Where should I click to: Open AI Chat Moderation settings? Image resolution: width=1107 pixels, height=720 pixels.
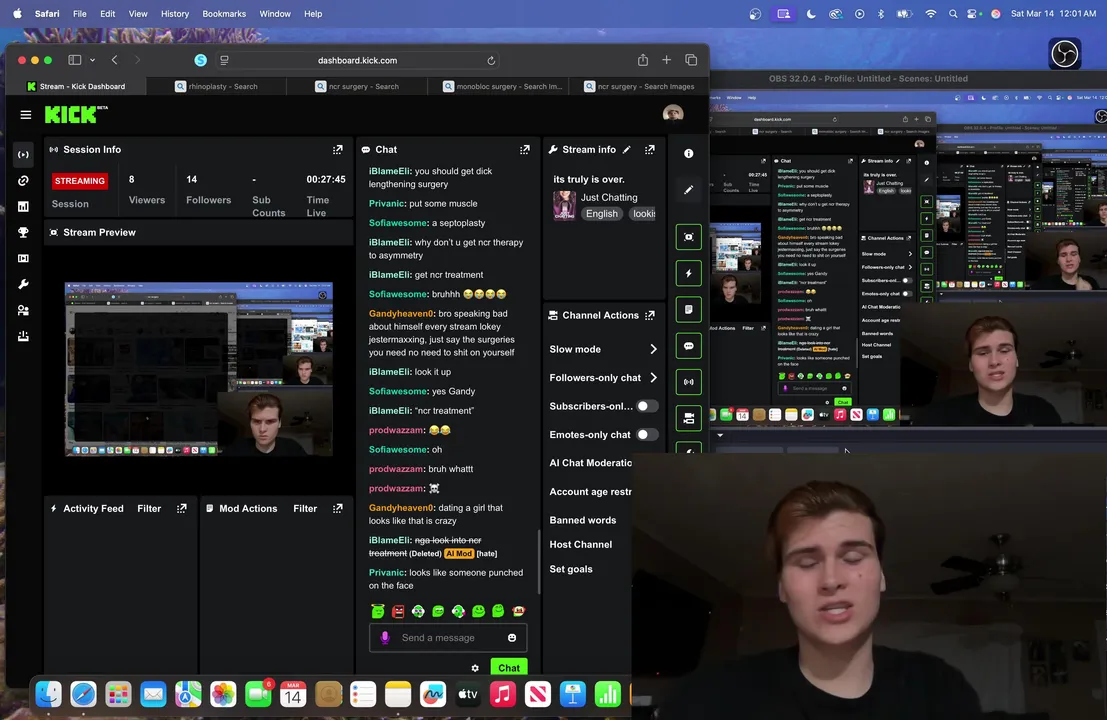[590, 463]
